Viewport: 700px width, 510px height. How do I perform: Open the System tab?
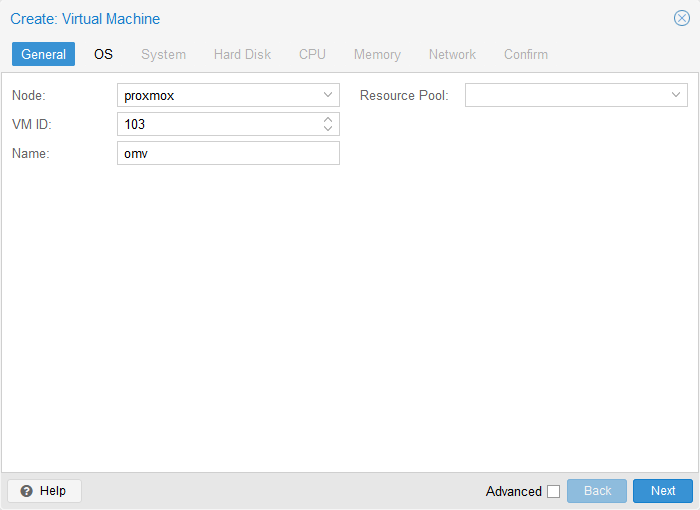click(163, 54)
